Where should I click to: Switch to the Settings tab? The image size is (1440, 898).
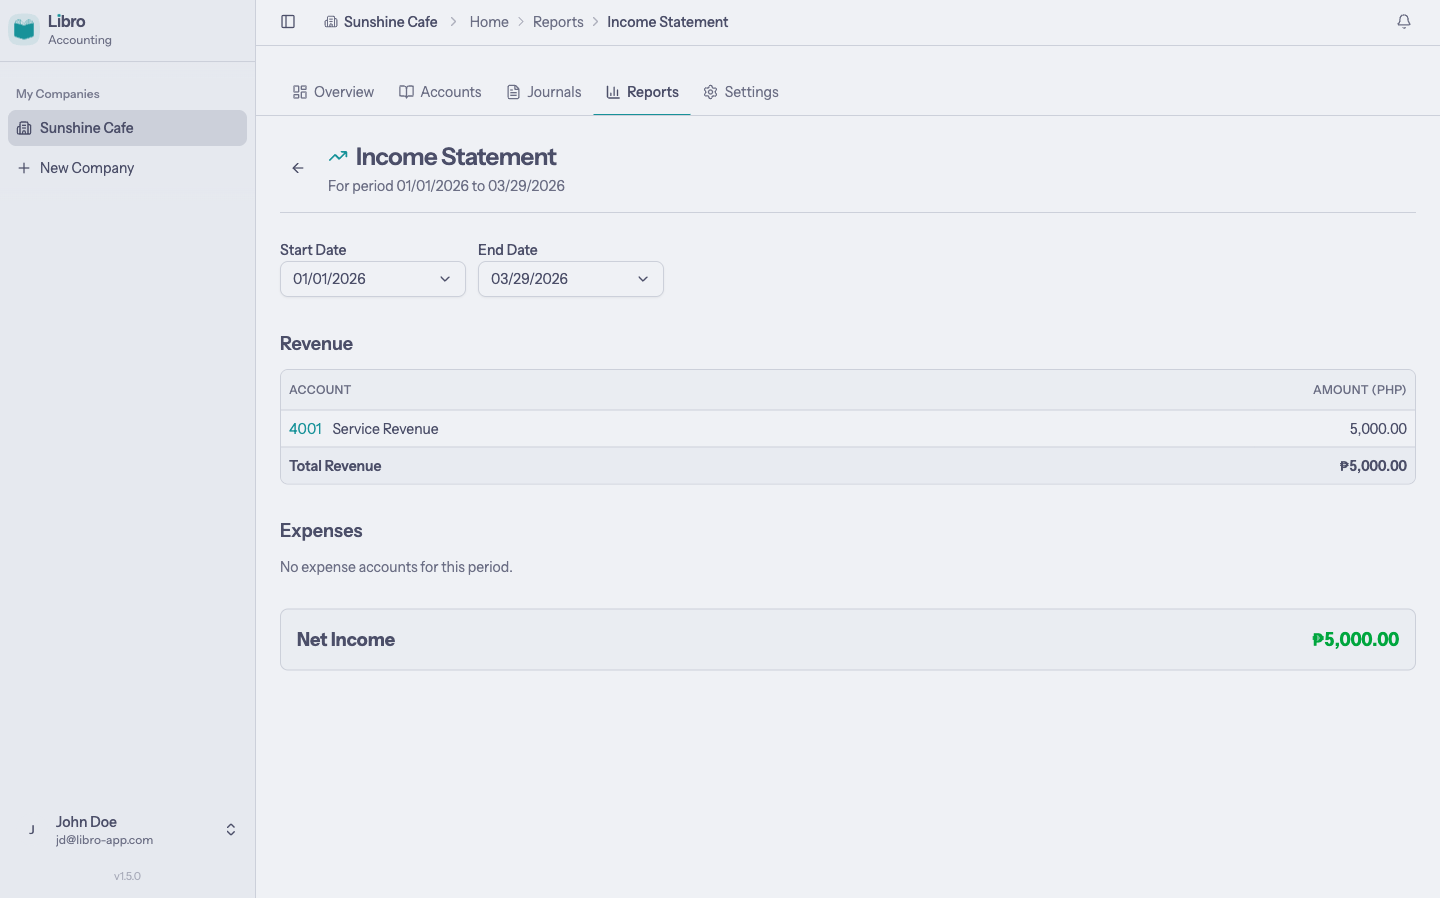[x=741, y=91]
